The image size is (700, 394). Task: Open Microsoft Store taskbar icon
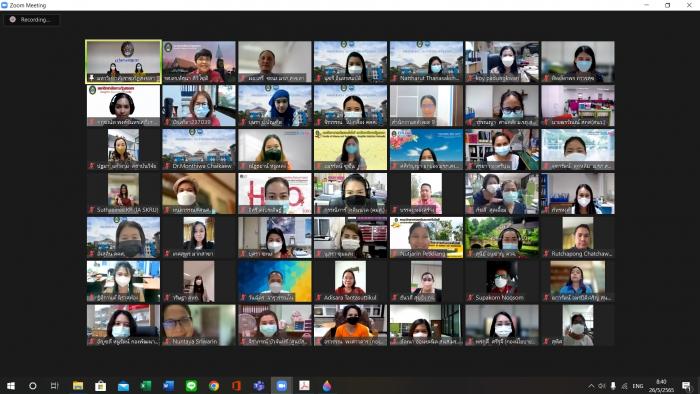[x=101, y=386]
